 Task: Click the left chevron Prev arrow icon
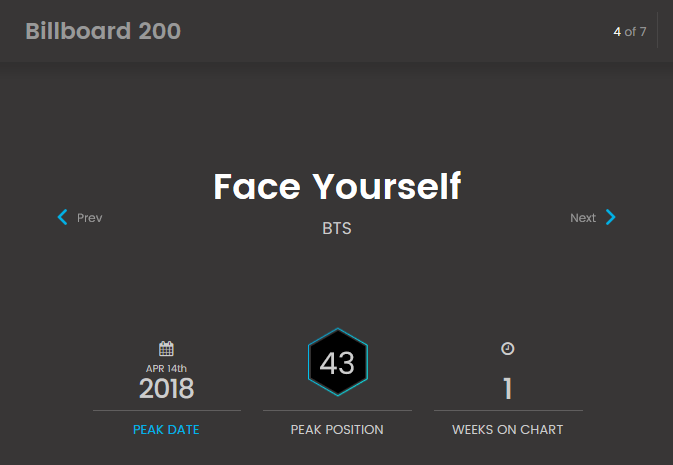(x=63, y=217)
